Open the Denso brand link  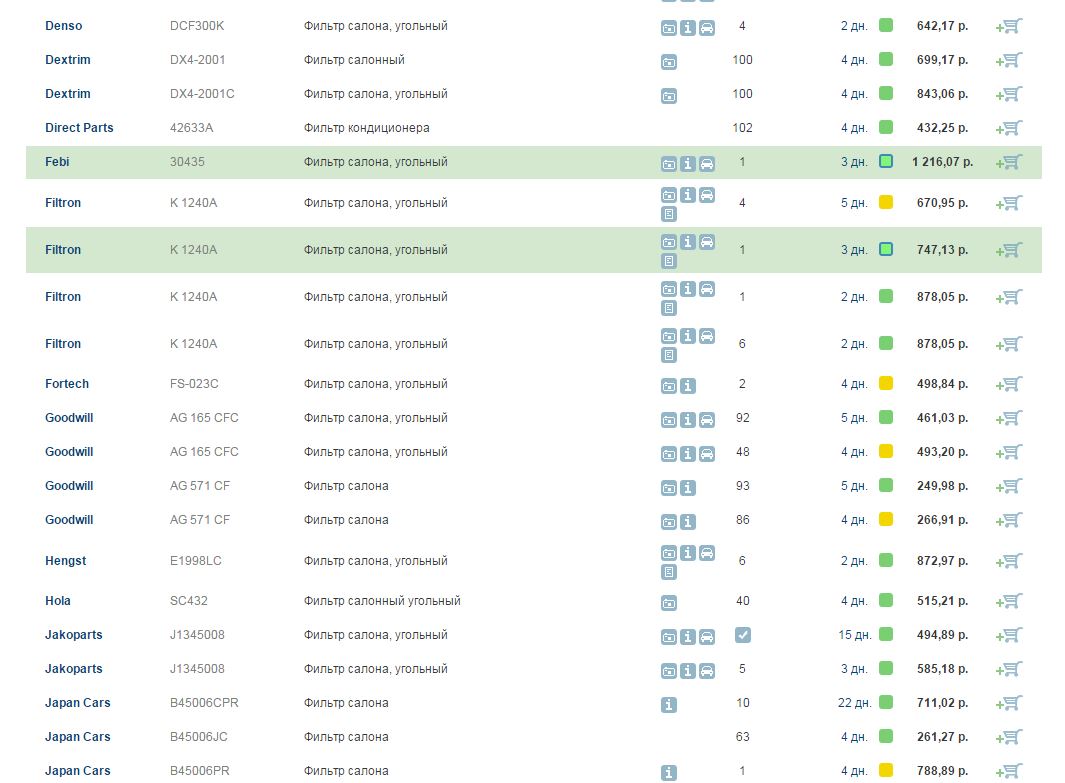point(64,26)
